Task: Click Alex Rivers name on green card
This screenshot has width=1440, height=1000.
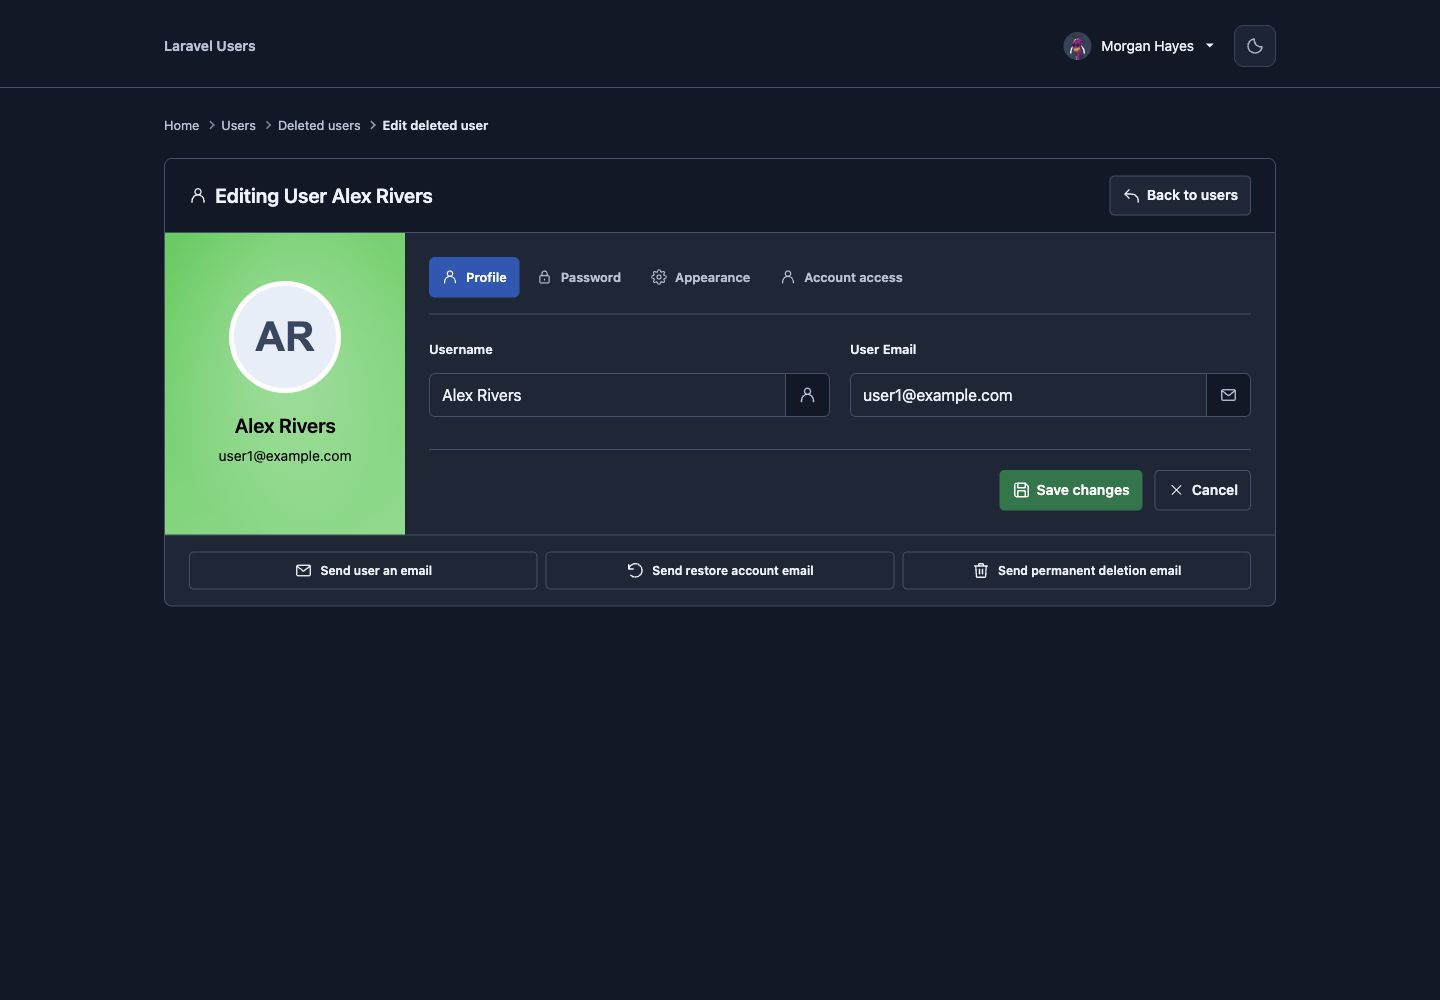Action: pos(285,426)
